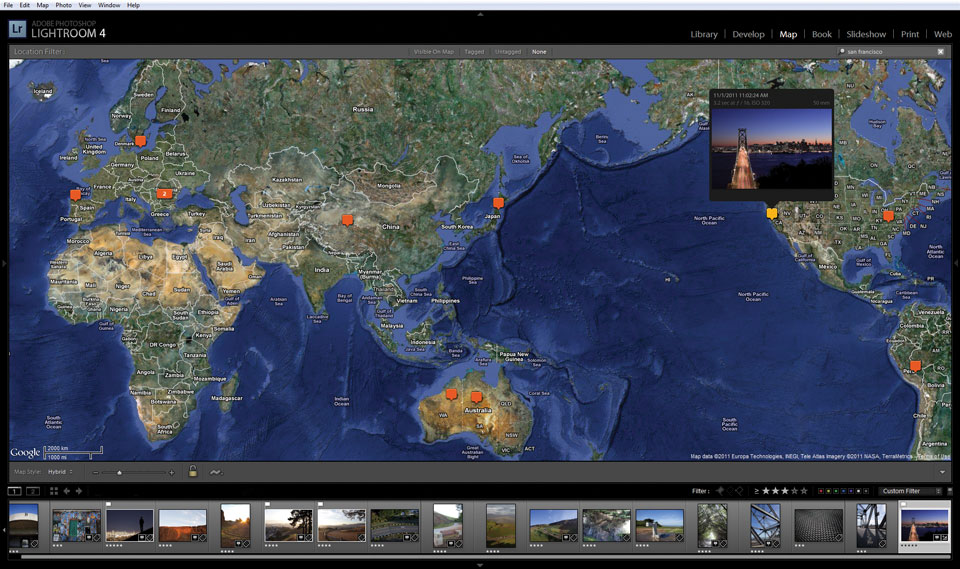Click the western Australia map pin
Screen dimensions: 960x569
[452, 394]
